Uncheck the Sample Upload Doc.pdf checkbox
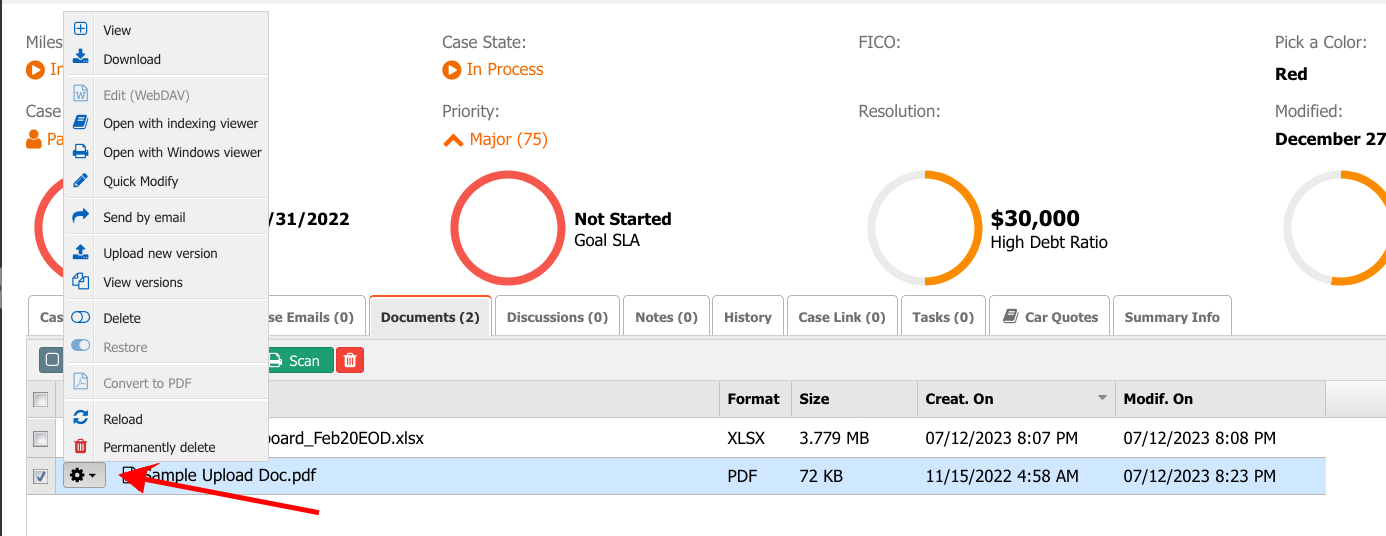This screenshot has width=1386, height=536. (x=41, y=477)
